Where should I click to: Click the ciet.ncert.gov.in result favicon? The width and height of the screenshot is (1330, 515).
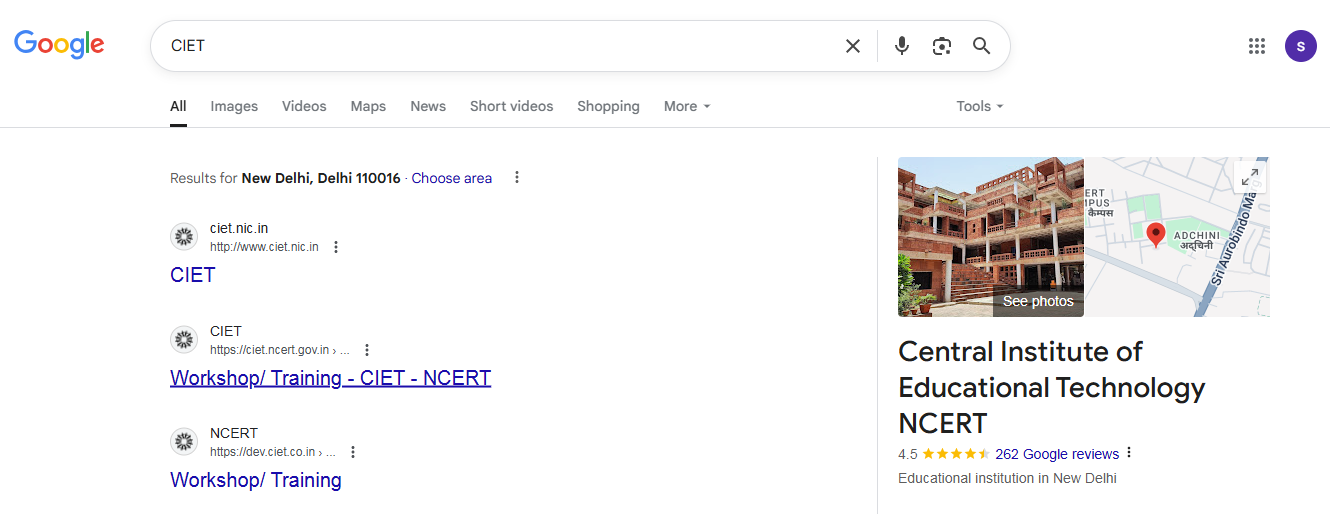pos(184,340)
